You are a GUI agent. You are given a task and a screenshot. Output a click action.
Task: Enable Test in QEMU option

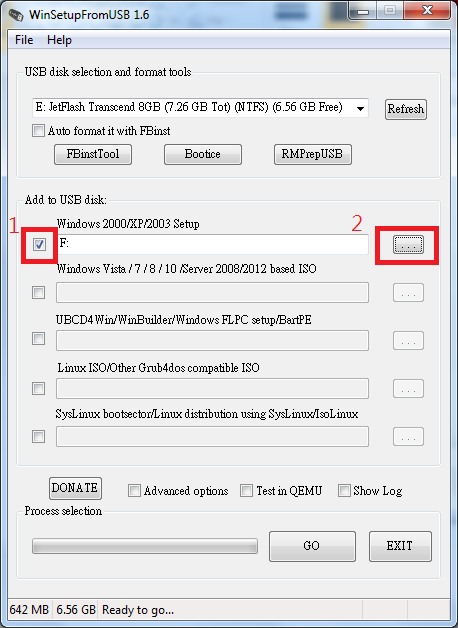246,491
